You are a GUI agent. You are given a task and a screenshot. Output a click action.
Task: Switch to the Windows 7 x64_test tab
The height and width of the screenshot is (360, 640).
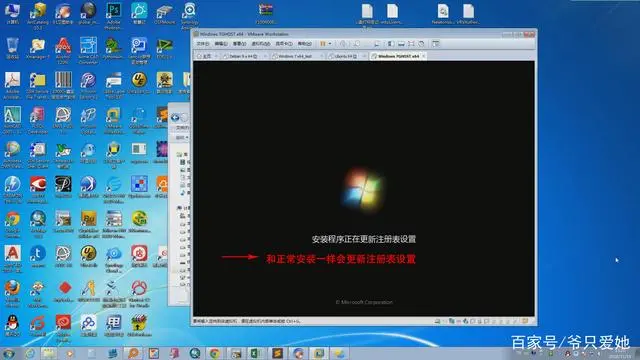[x=295, y=56]
